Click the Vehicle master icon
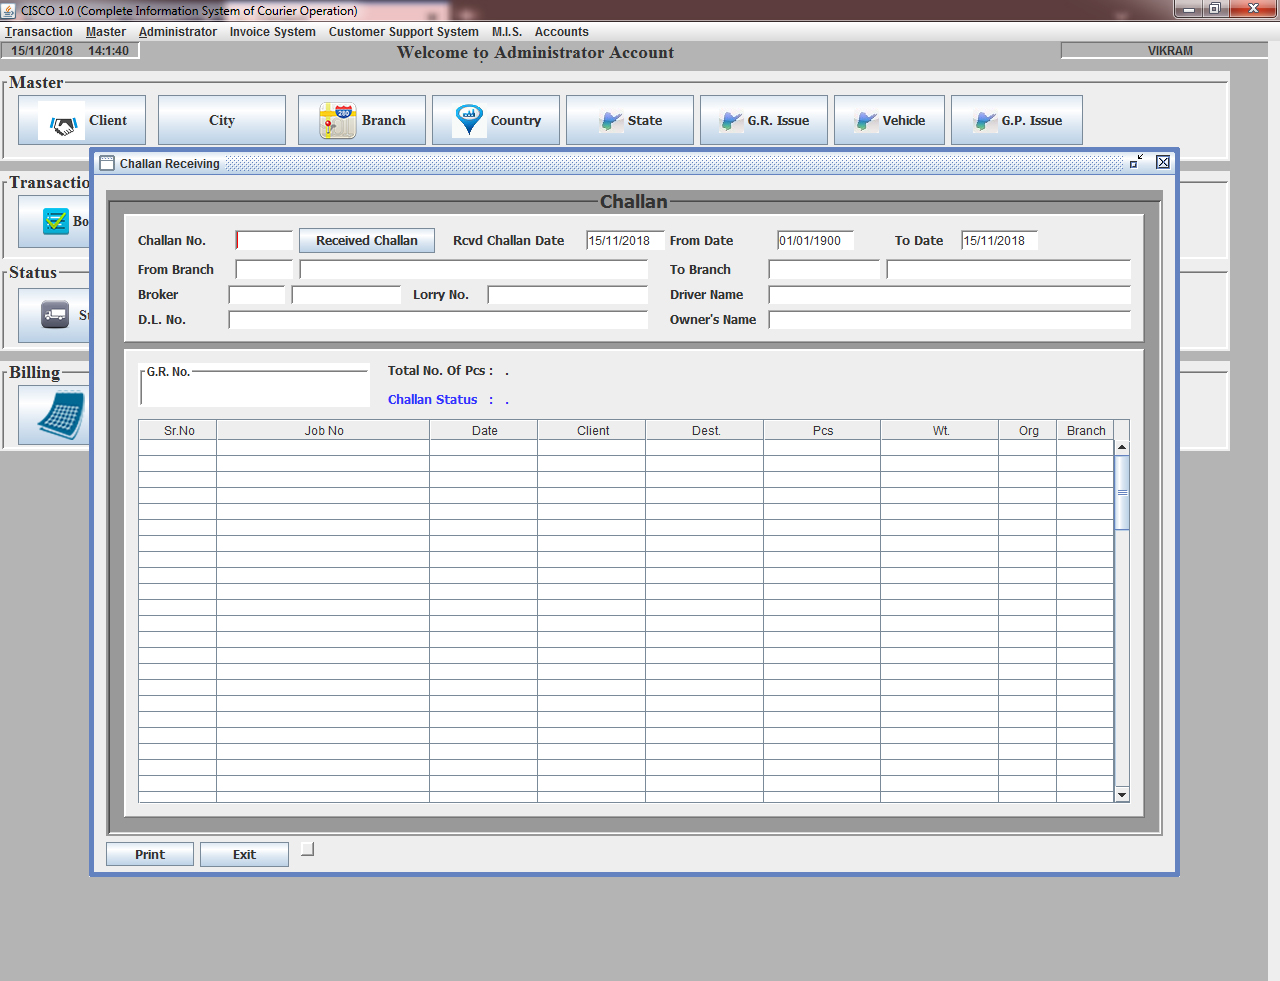 click(x=866, y=121)
